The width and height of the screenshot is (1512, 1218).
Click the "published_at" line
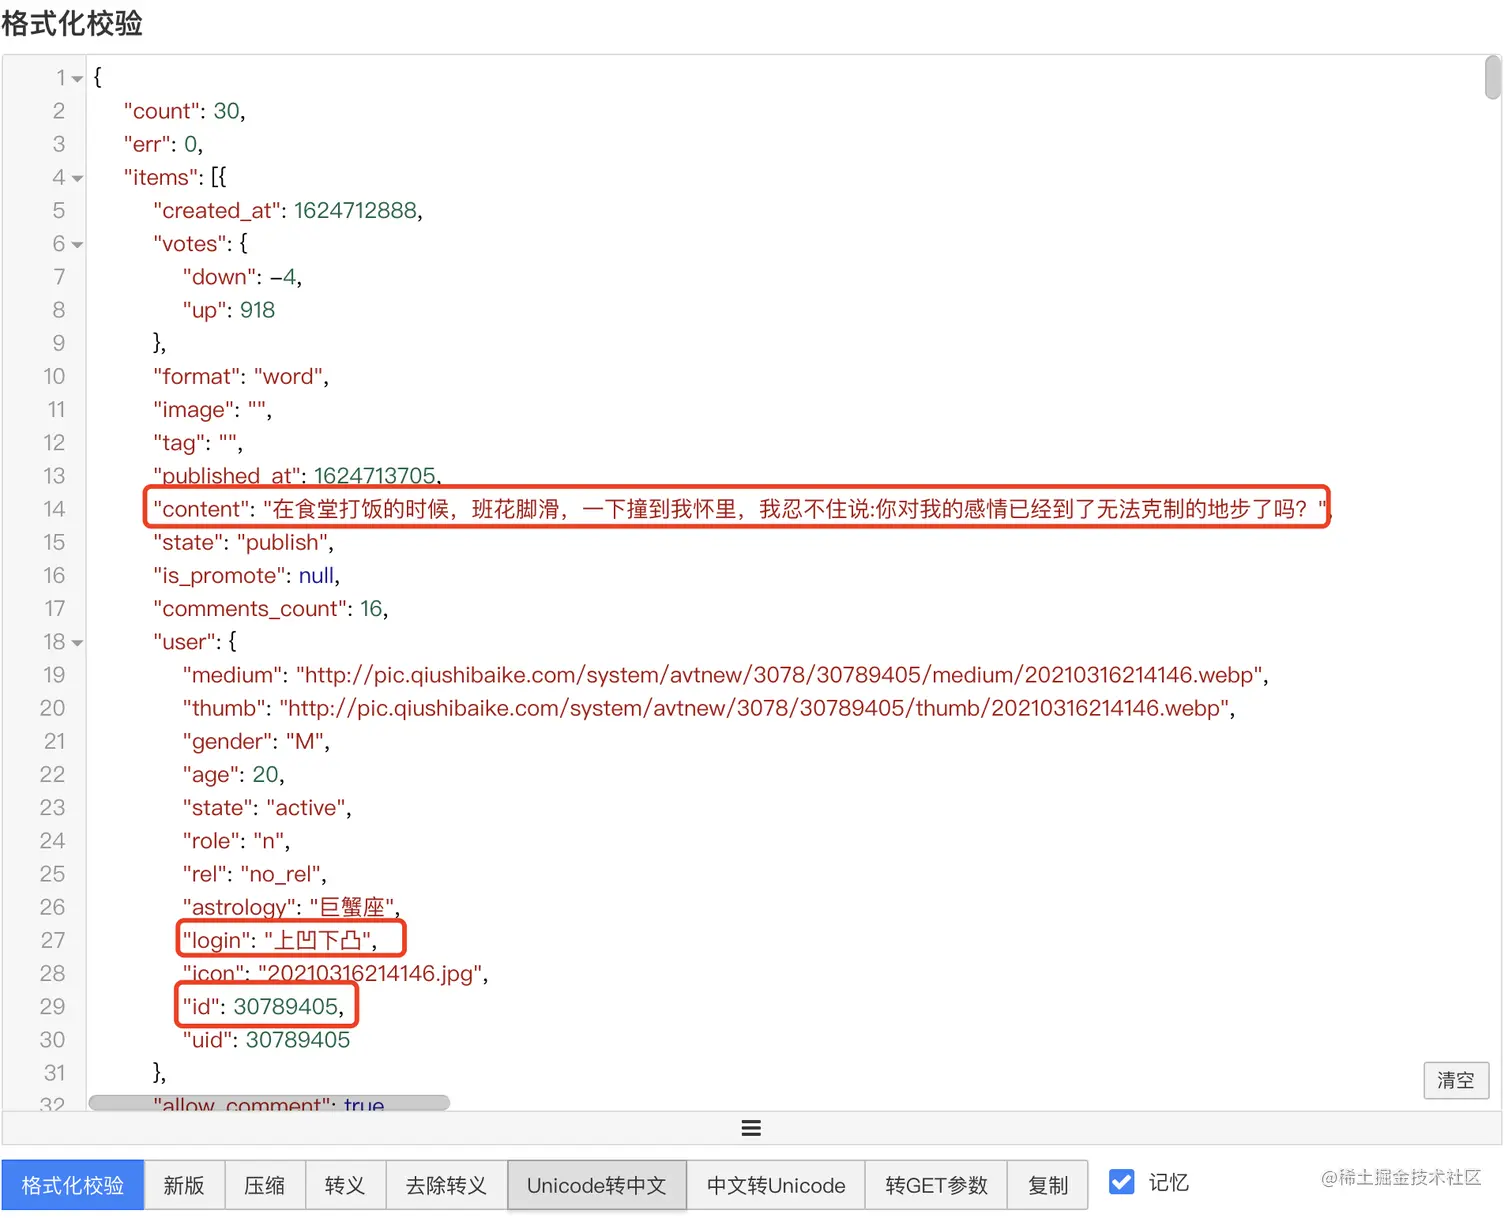[297, 475]
